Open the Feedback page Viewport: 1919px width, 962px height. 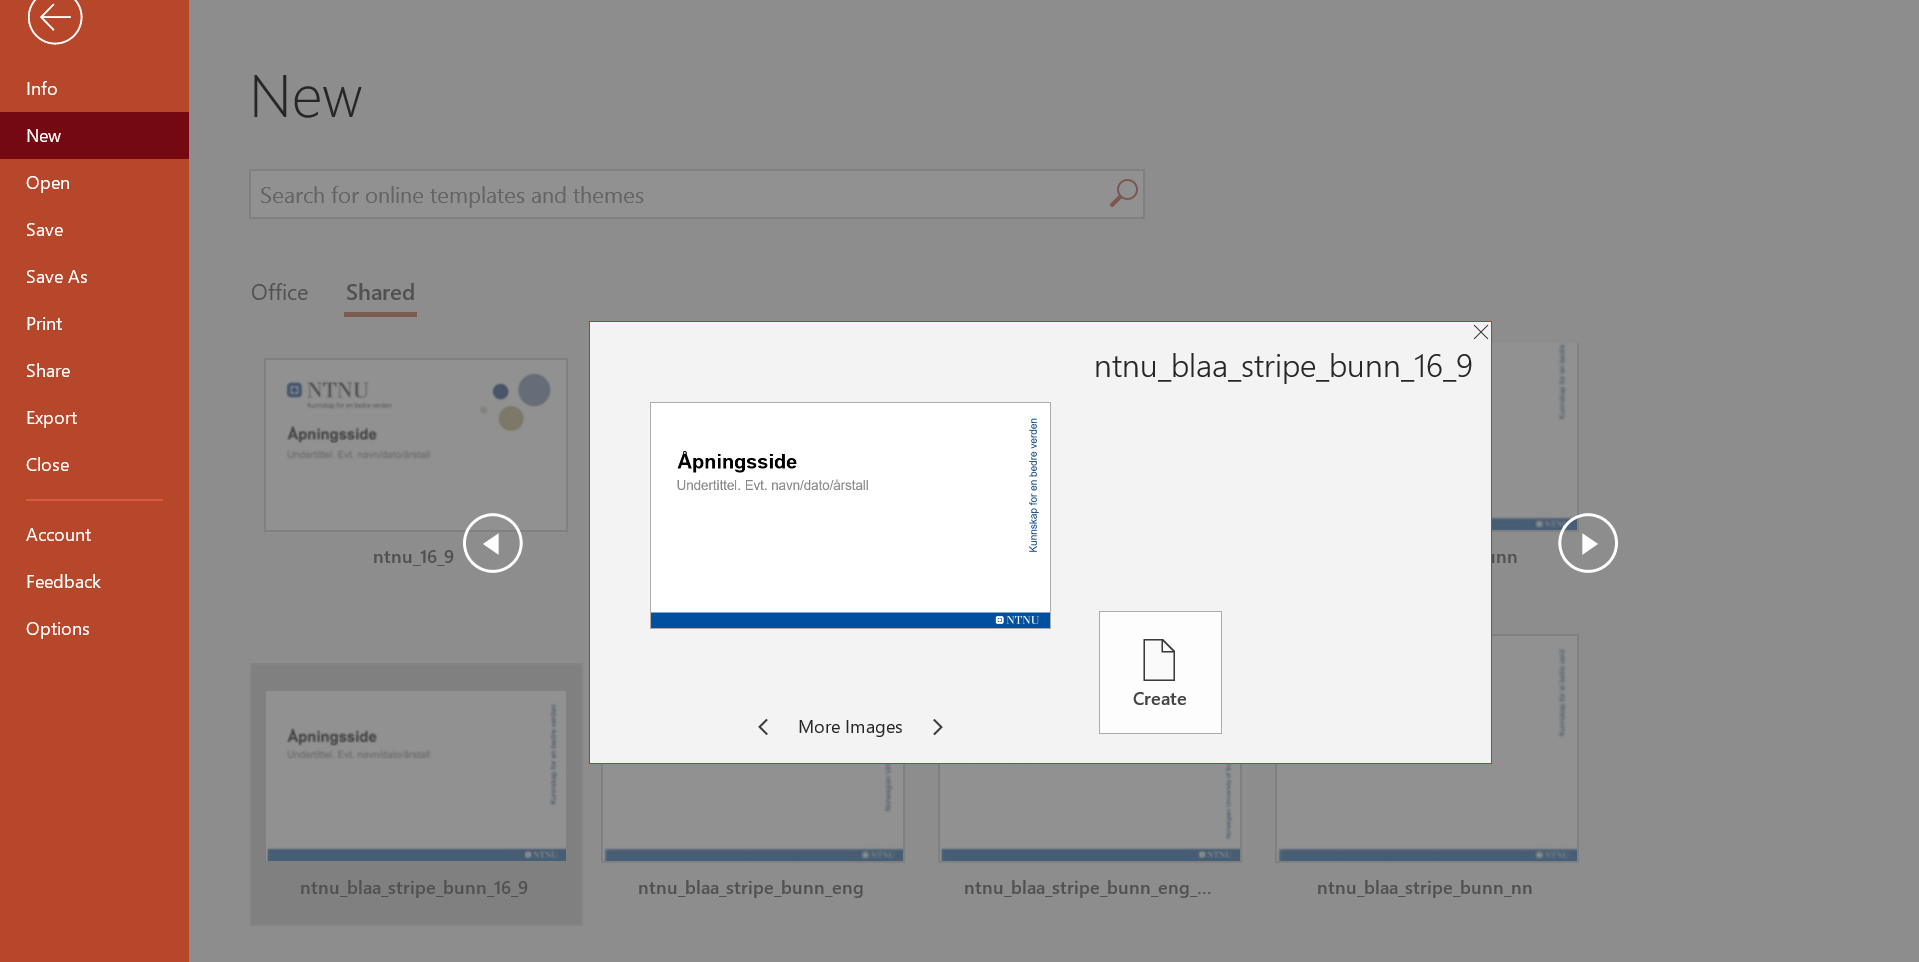tap(94, 582)
